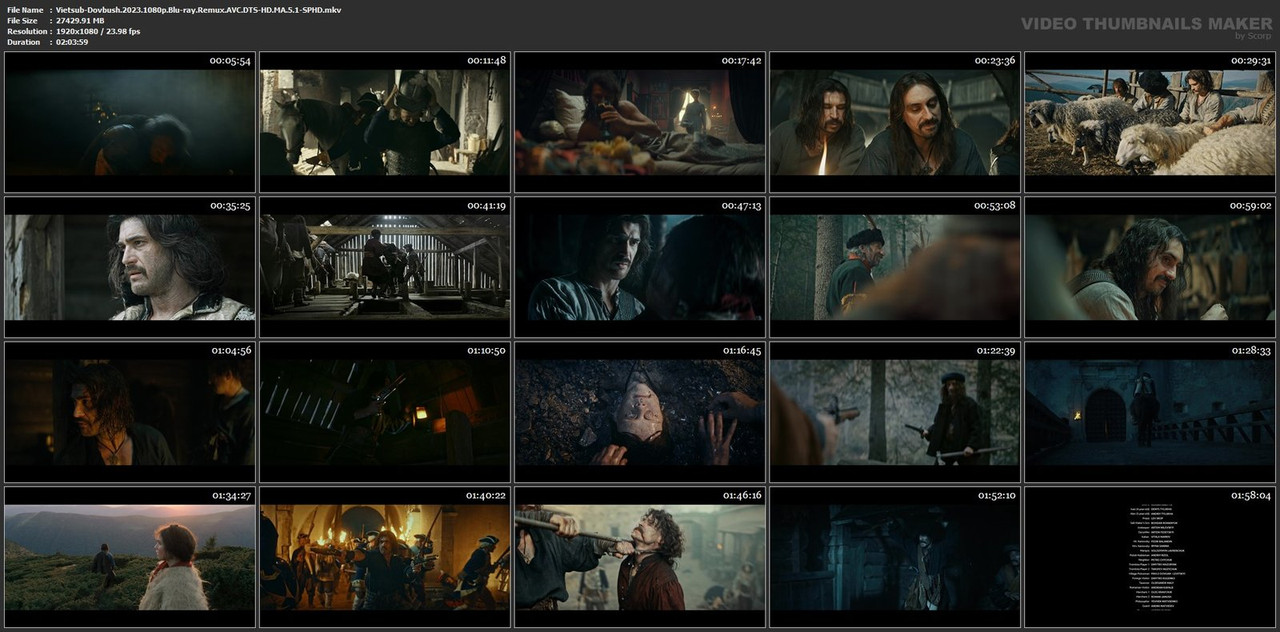The width and height of the screenshot is (1280, 632).
Task: Click the Resolution label
Action: pyautogui.click(x=25, y=31)
